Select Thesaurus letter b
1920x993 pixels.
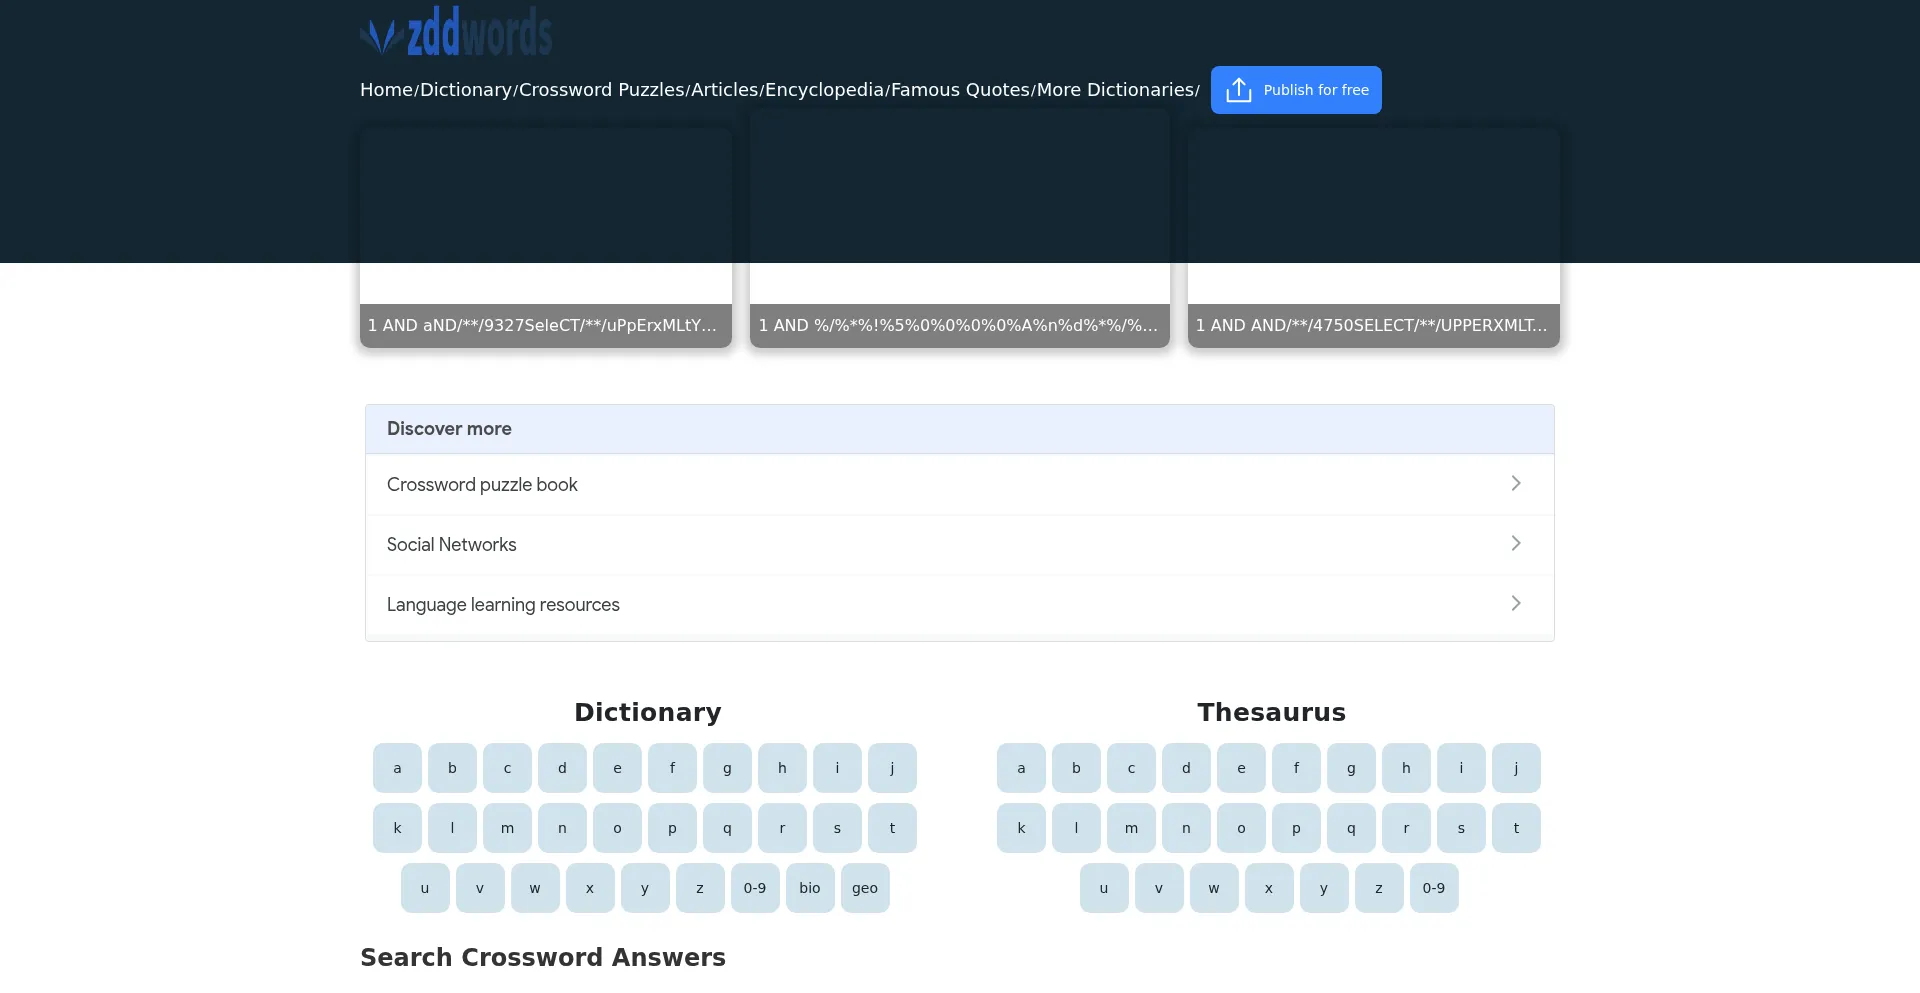1076,768
